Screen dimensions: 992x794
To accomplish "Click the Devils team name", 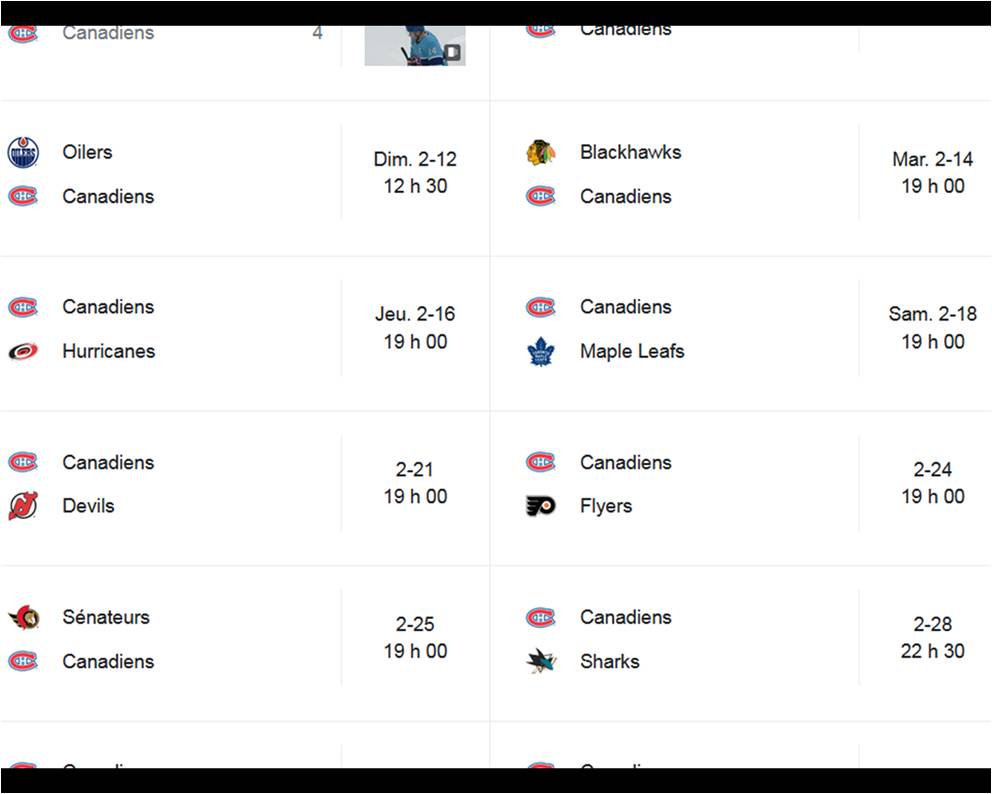I will [x=88, y=506].
